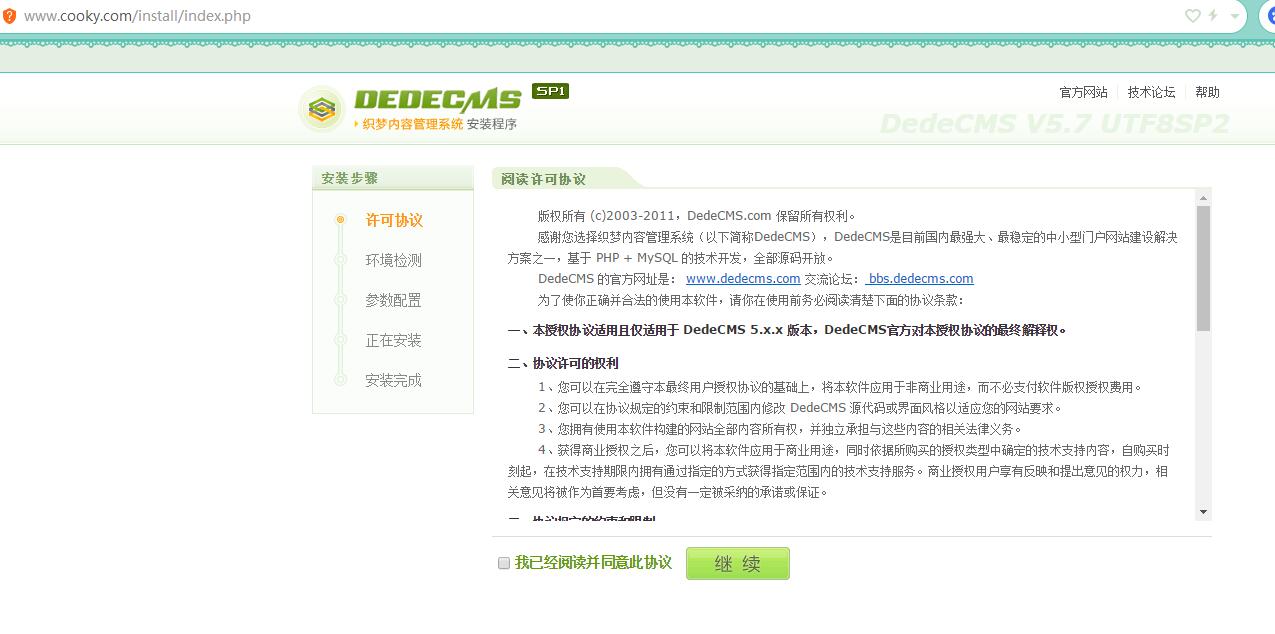Select the 参数配置 install step

(x=394, y=300)
